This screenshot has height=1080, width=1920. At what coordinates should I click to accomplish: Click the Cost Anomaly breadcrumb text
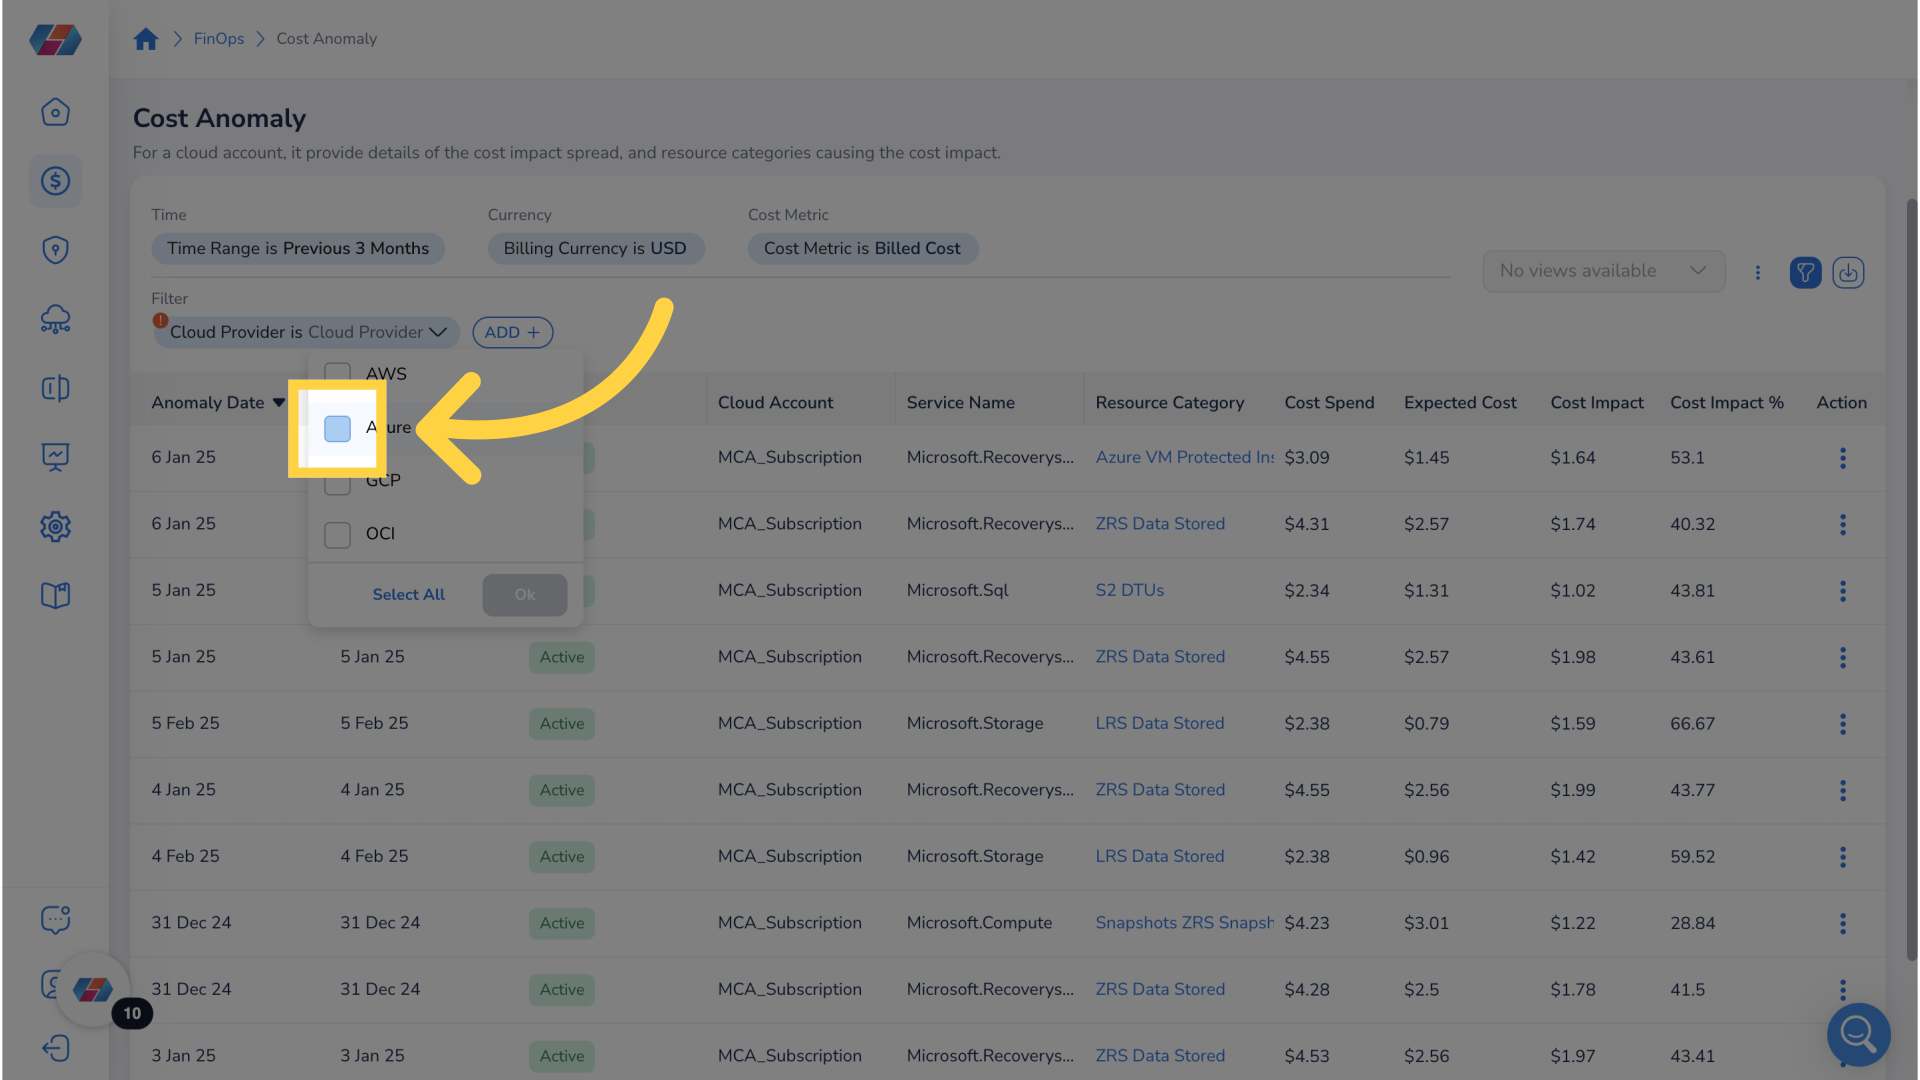[327, 39]
